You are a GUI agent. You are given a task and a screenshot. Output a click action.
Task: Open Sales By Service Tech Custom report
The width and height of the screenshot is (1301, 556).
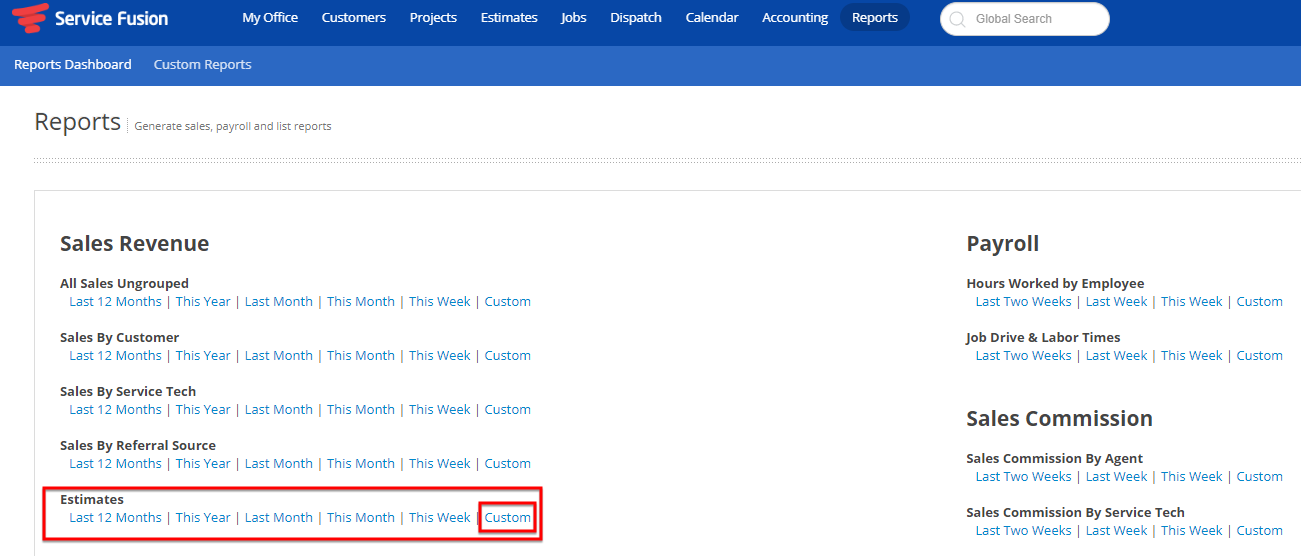point(508,410)
